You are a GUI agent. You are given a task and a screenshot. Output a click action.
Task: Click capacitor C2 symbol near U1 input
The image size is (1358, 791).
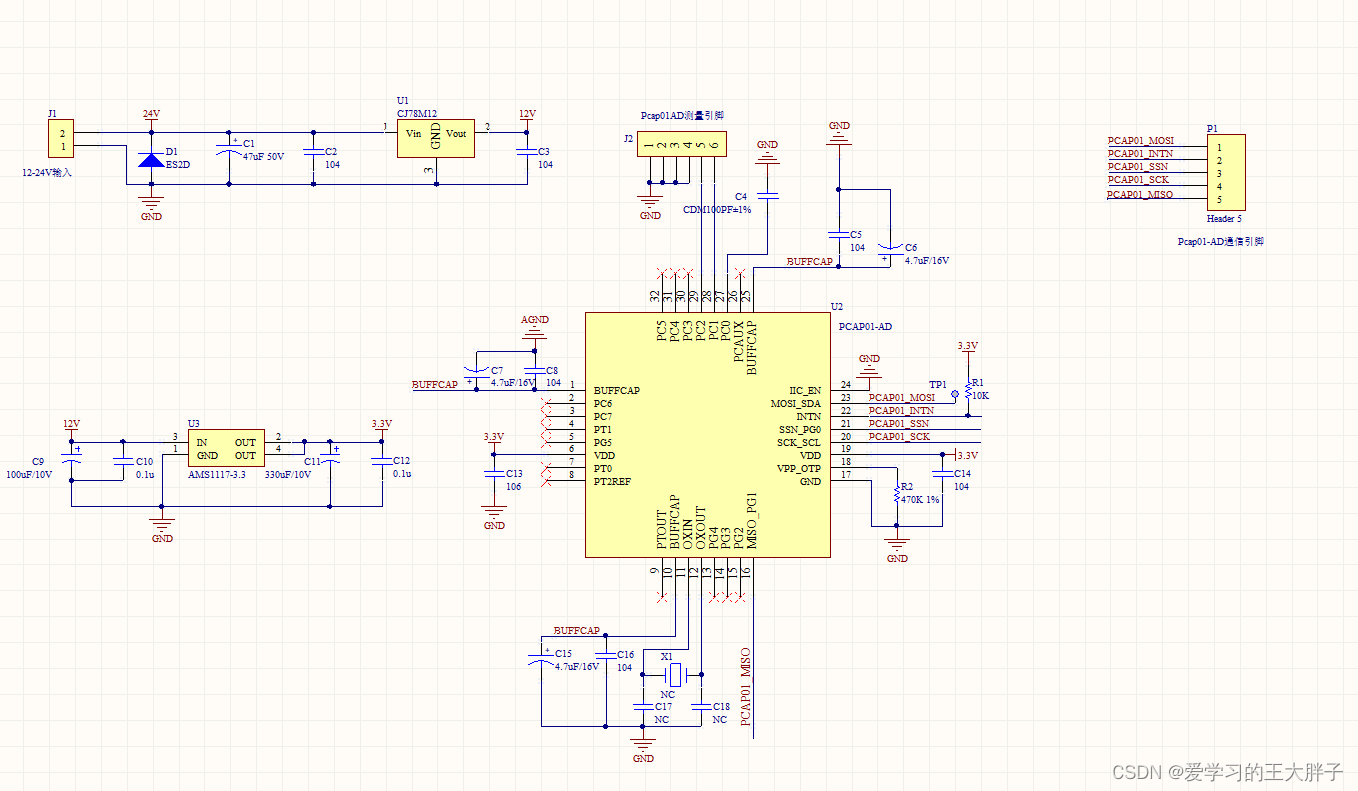tap(313, 151)
